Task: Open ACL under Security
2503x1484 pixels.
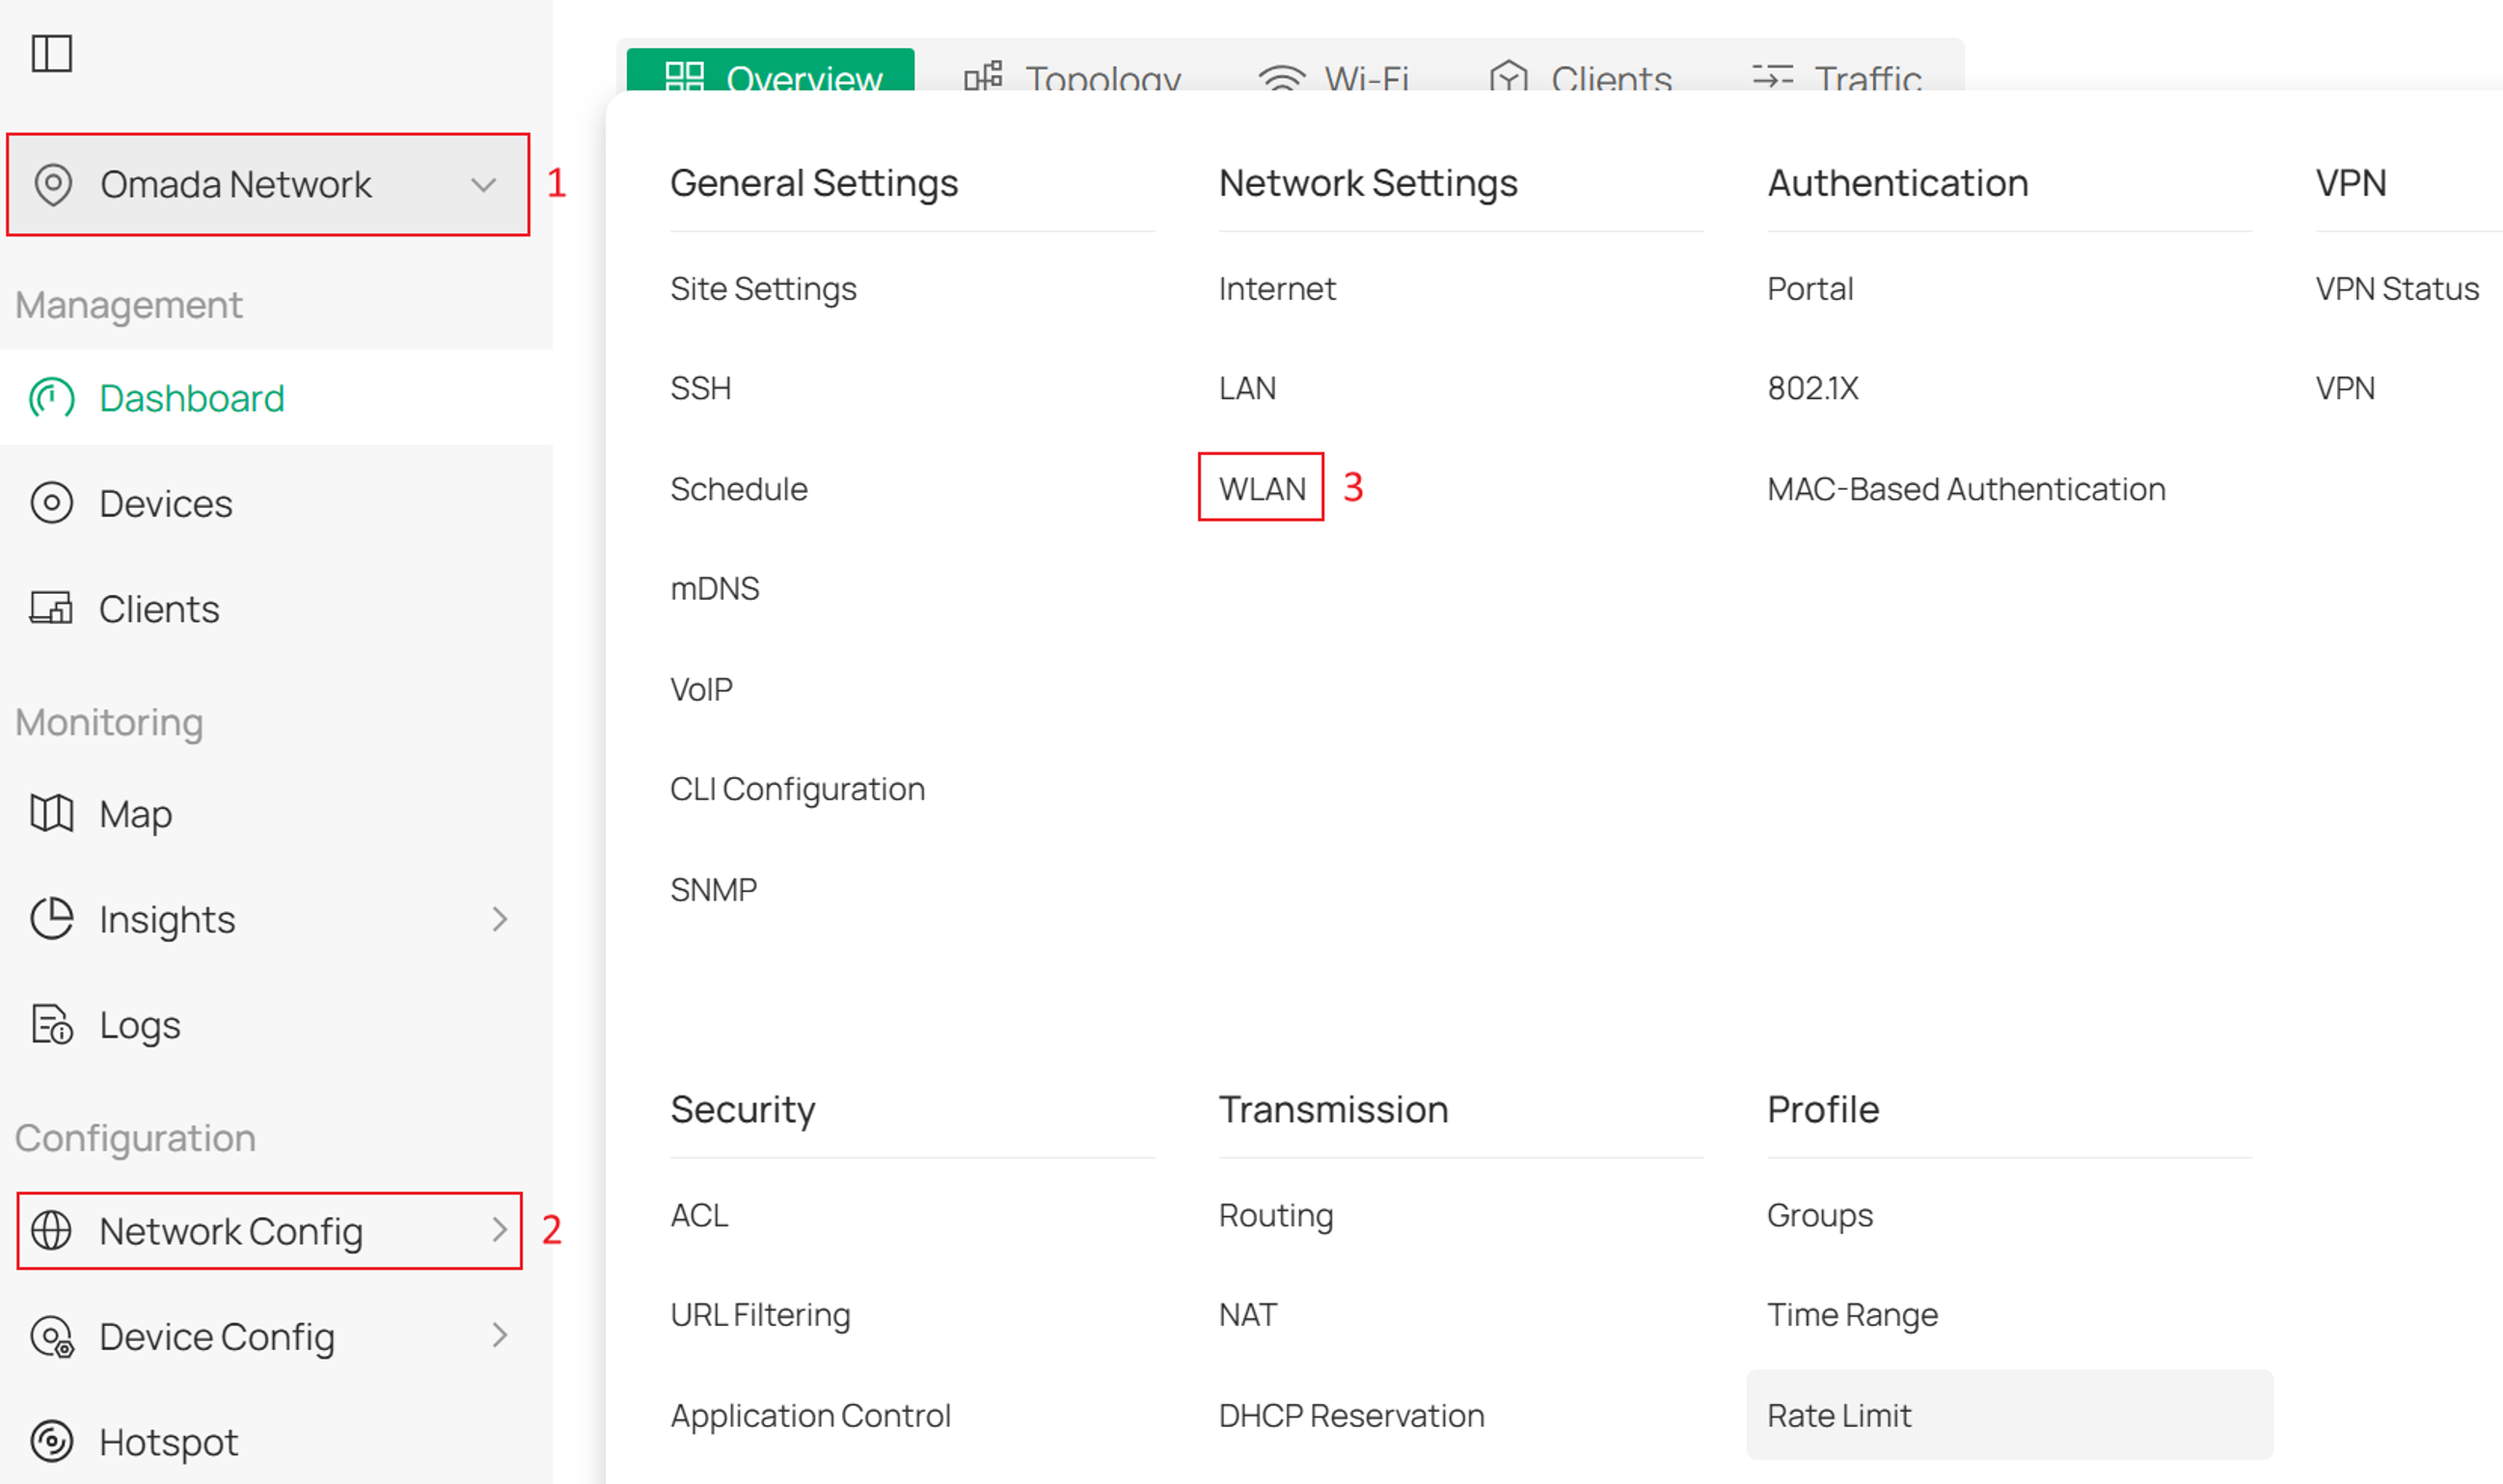Action: pos(699,1215)
